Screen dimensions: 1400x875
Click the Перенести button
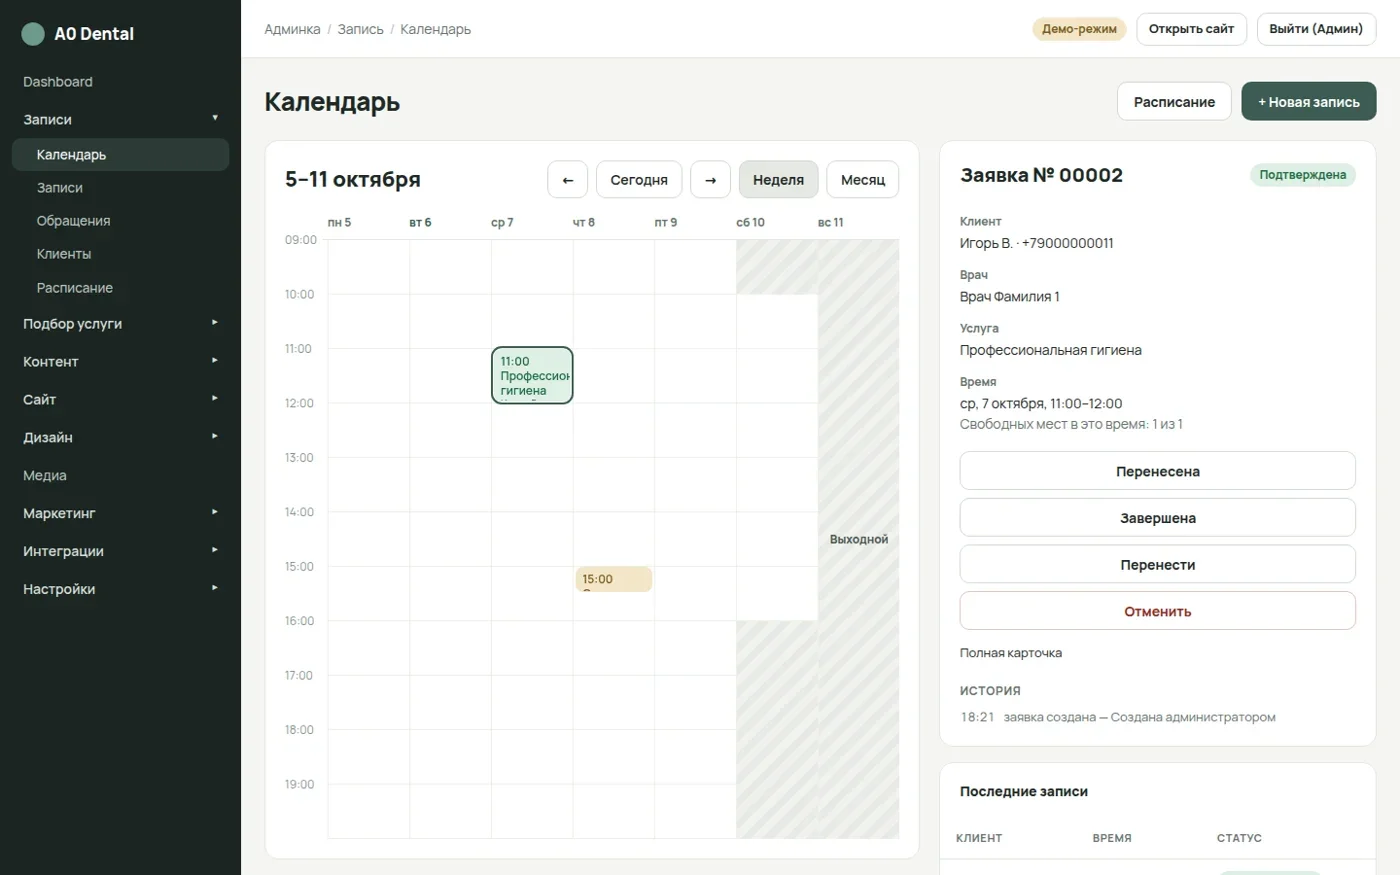click(1157, 565)
